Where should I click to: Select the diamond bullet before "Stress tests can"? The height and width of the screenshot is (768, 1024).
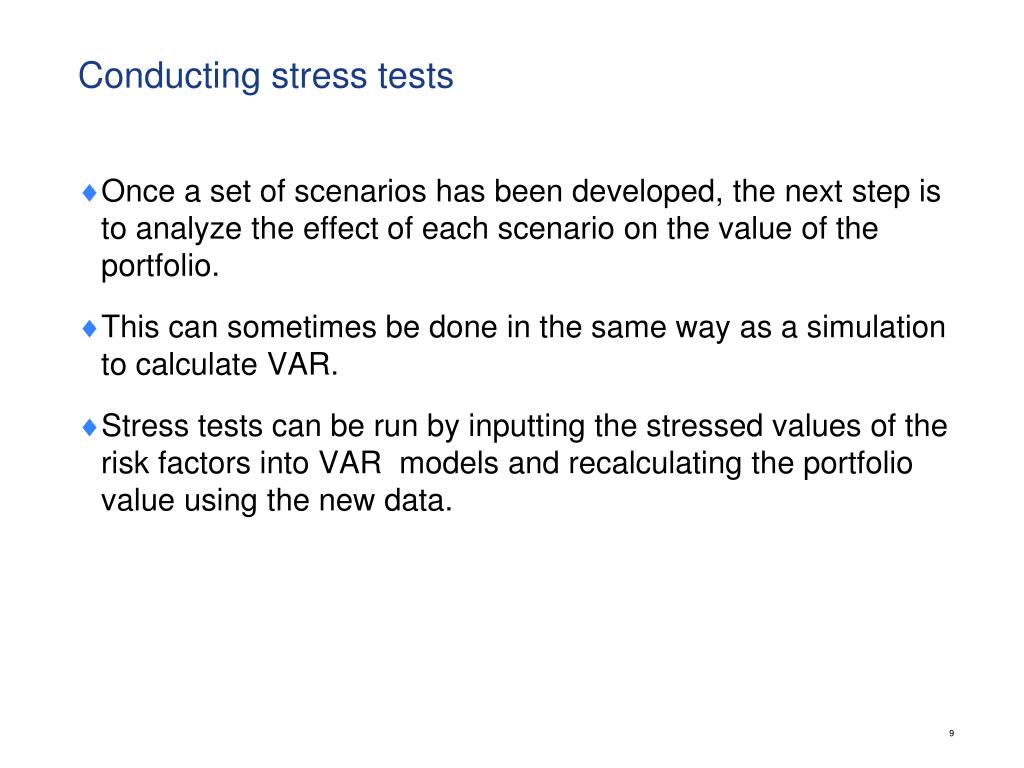pos(90,427)
